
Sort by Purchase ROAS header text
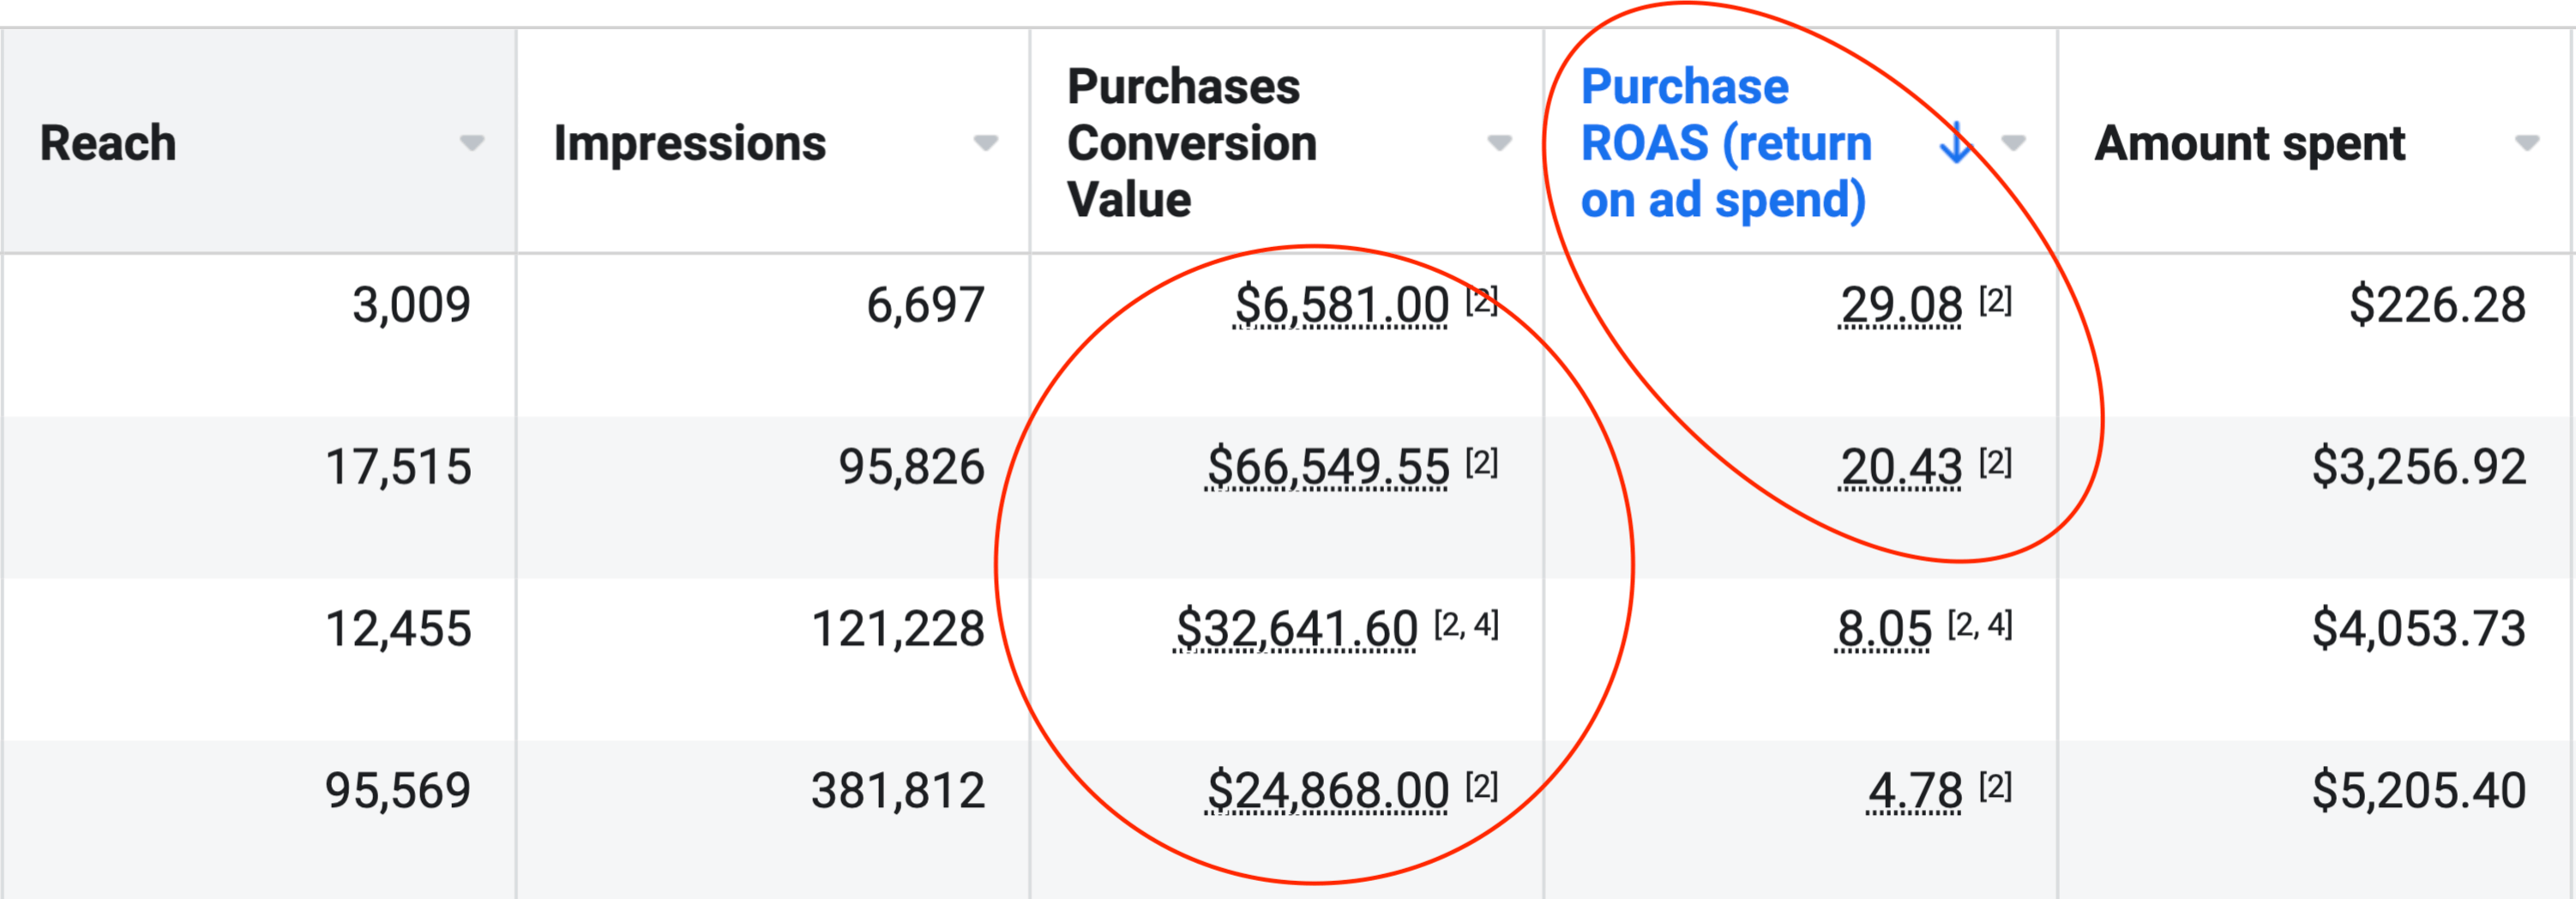click(1725, 143)
